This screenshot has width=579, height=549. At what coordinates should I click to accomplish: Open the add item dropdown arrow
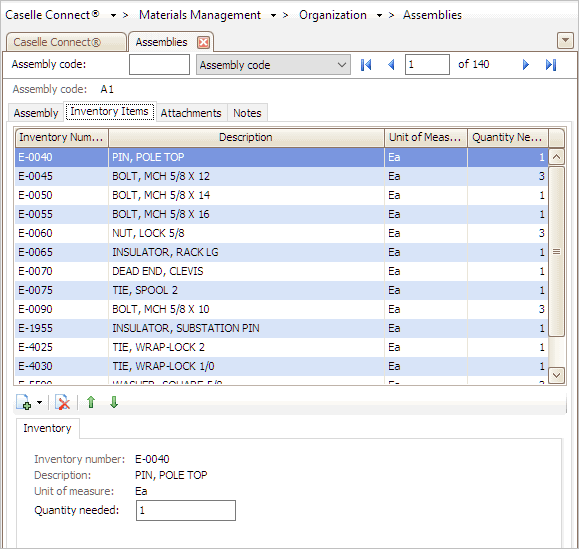coord(40,402)
